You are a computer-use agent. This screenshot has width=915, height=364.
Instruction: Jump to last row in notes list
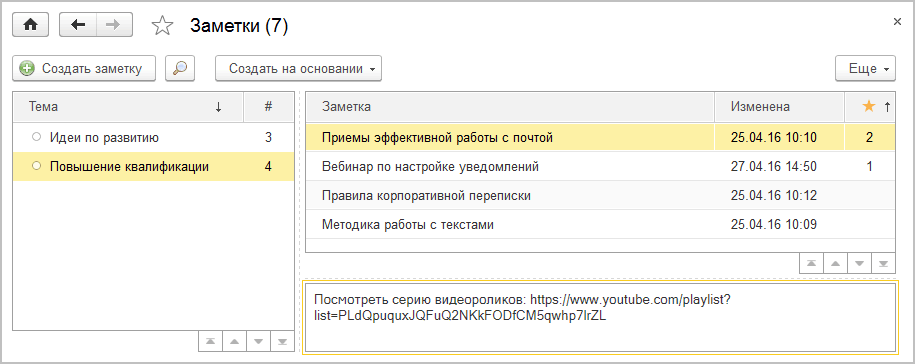[883, 263]
